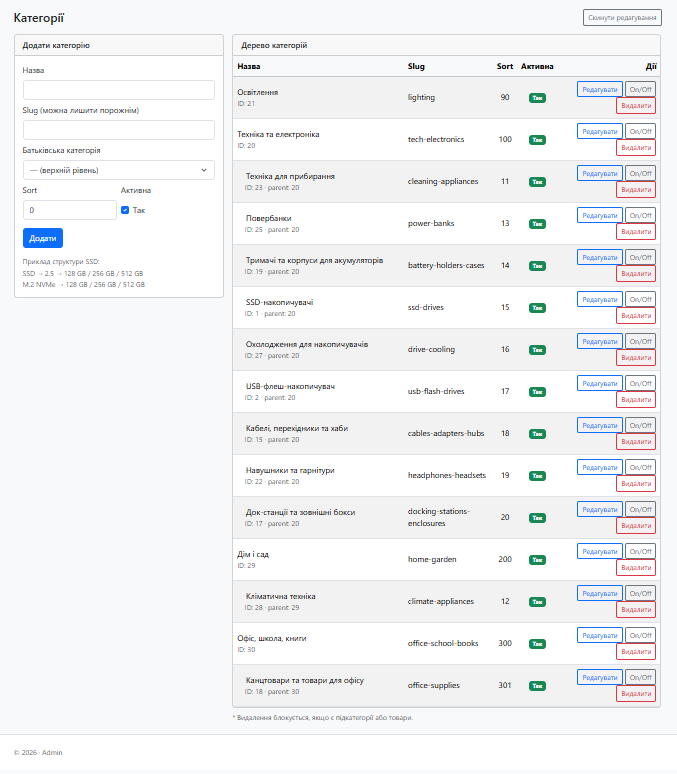Screen dimensions: 677x774
Task: Toggle On/Off for Техніка та електроніка
Action: coord(640,131)
